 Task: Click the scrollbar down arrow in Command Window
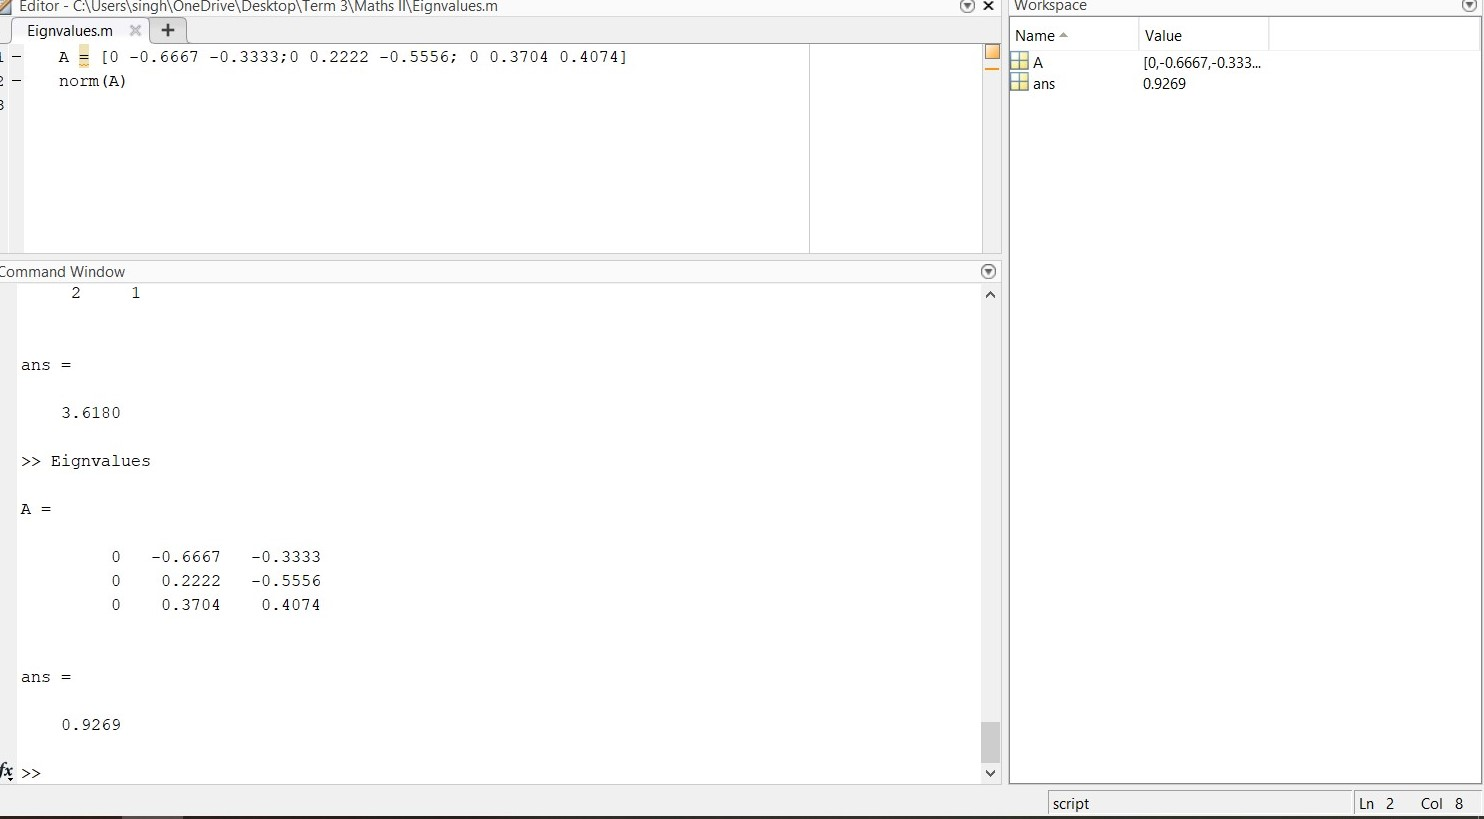click(x=989, y=773)
